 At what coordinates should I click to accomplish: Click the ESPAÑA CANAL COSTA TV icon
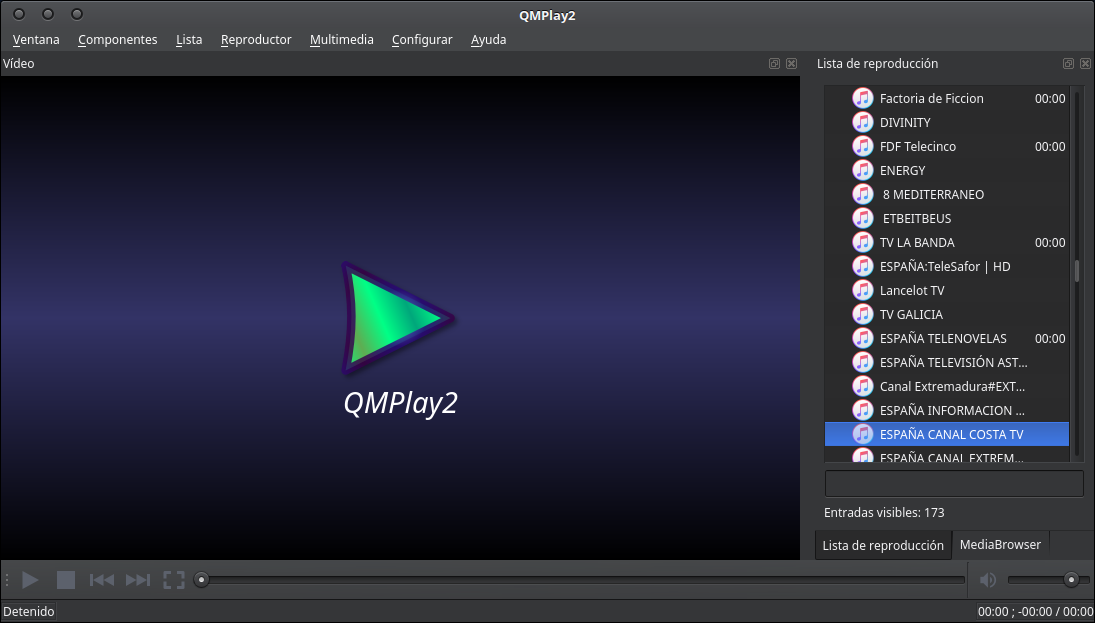(x=863, y=434)
